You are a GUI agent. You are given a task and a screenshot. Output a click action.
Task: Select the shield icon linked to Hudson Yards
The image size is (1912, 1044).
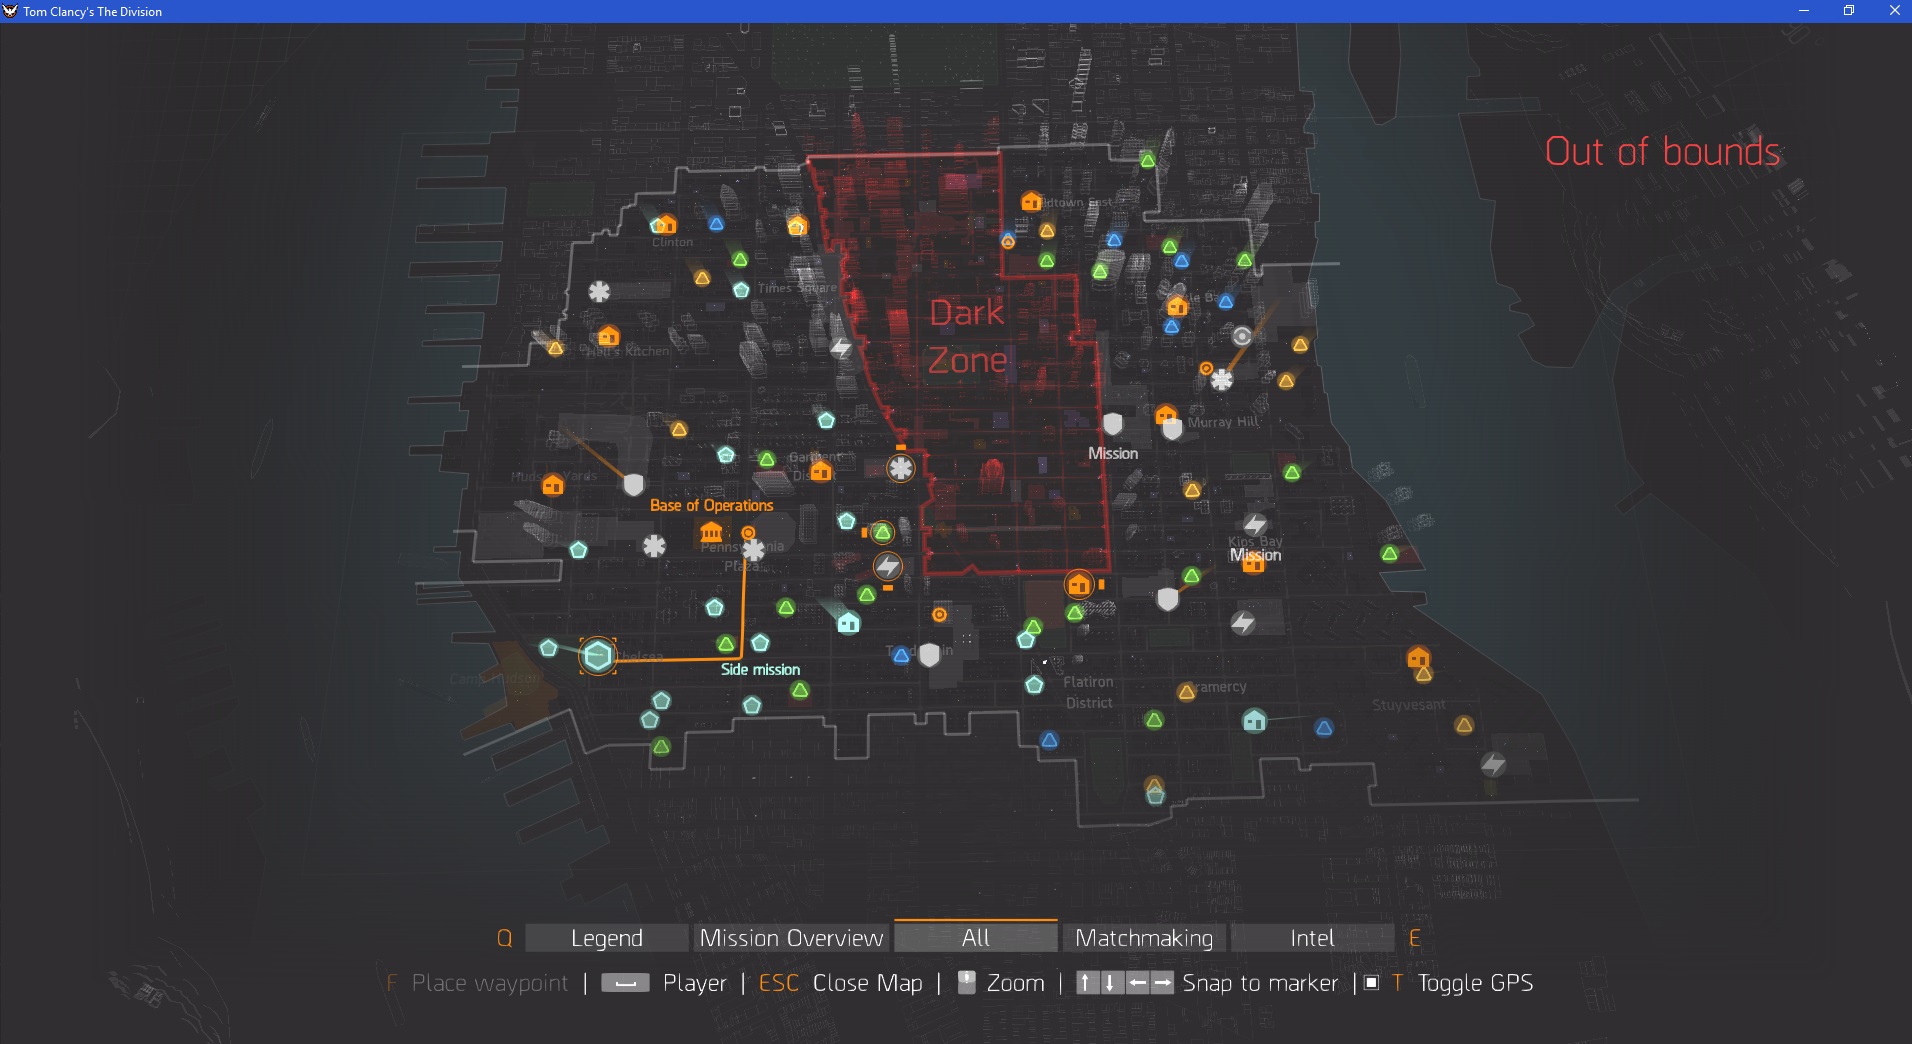click(633, 485)
